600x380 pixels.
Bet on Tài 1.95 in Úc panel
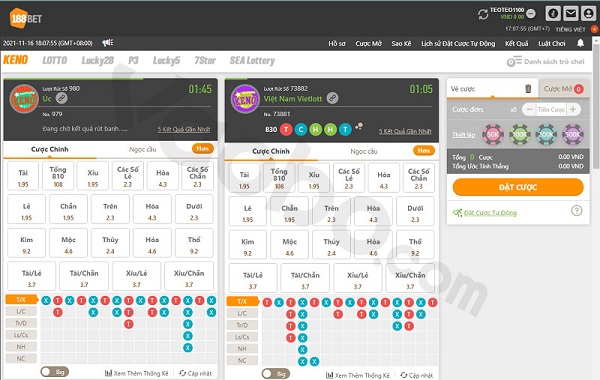tap(23, 176)
